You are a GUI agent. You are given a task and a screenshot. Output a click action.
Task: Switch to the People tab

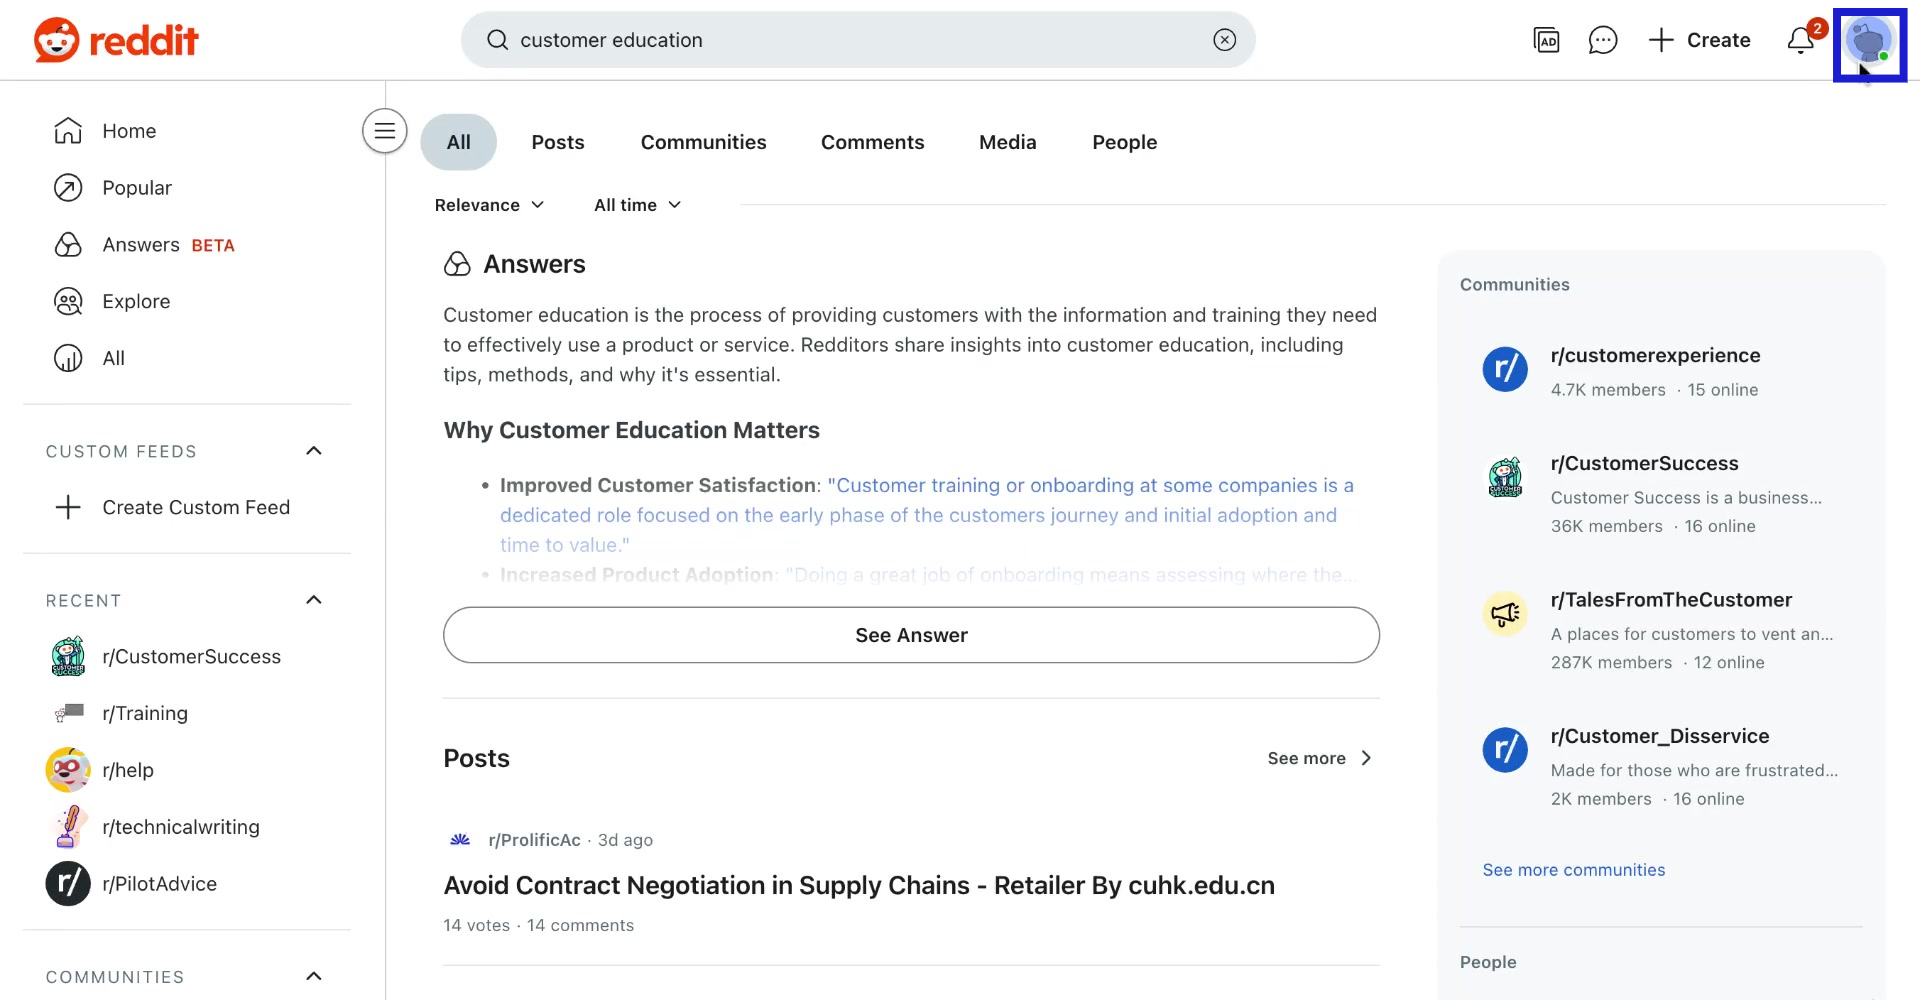tap(1124, 142)
